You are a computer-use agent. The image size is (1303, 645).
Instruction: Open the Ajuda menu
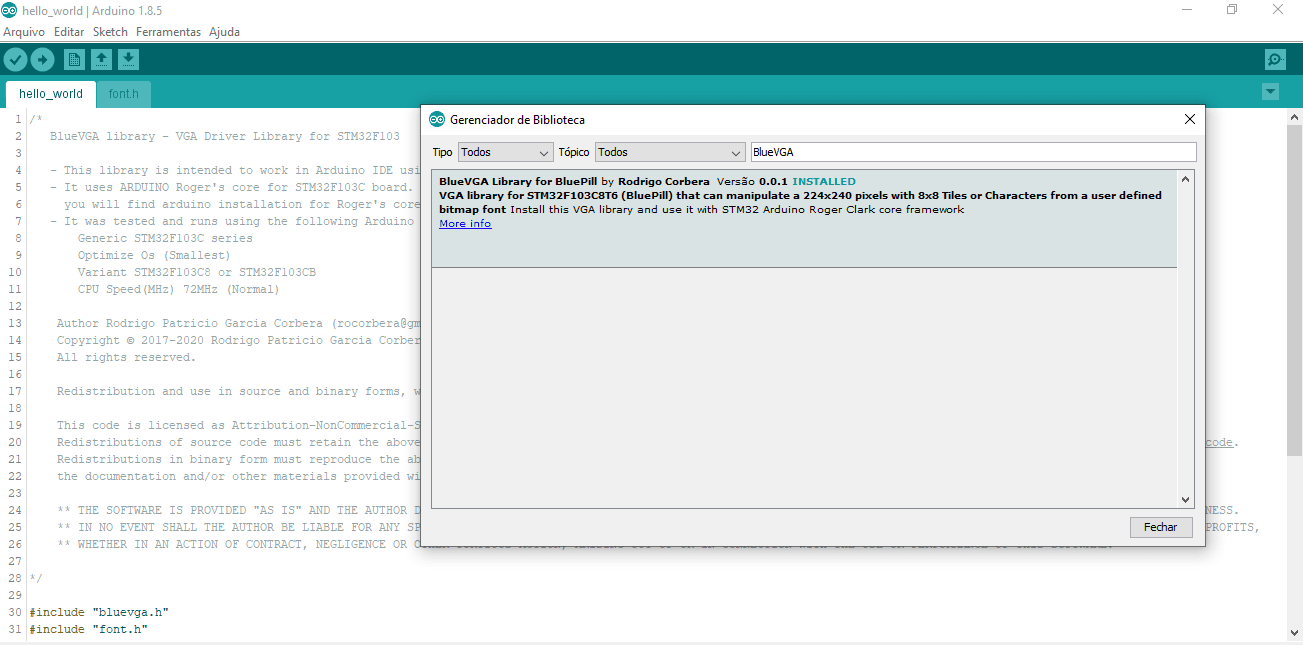click(x=224, y=32)
